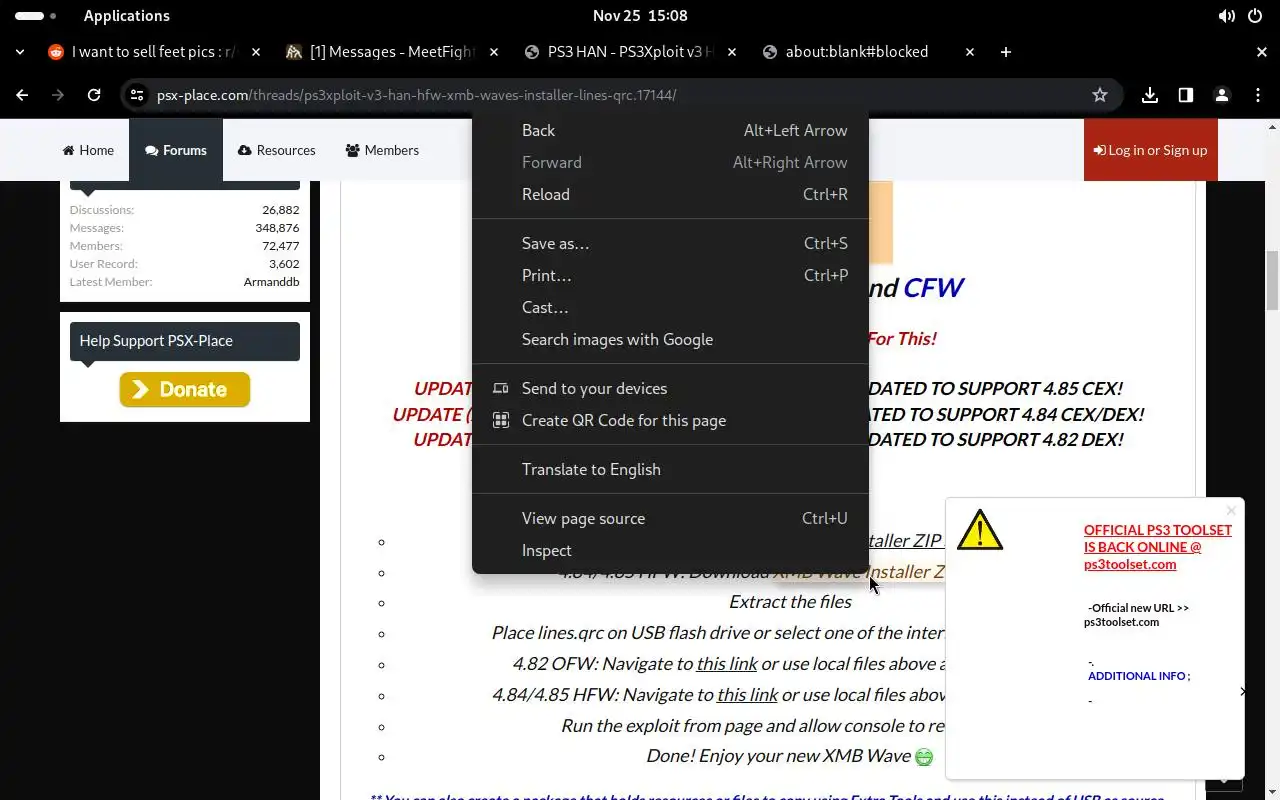The image size is (1280, 800).
Task: Expand the tab search chevron
Action: (x=20, y=52)
